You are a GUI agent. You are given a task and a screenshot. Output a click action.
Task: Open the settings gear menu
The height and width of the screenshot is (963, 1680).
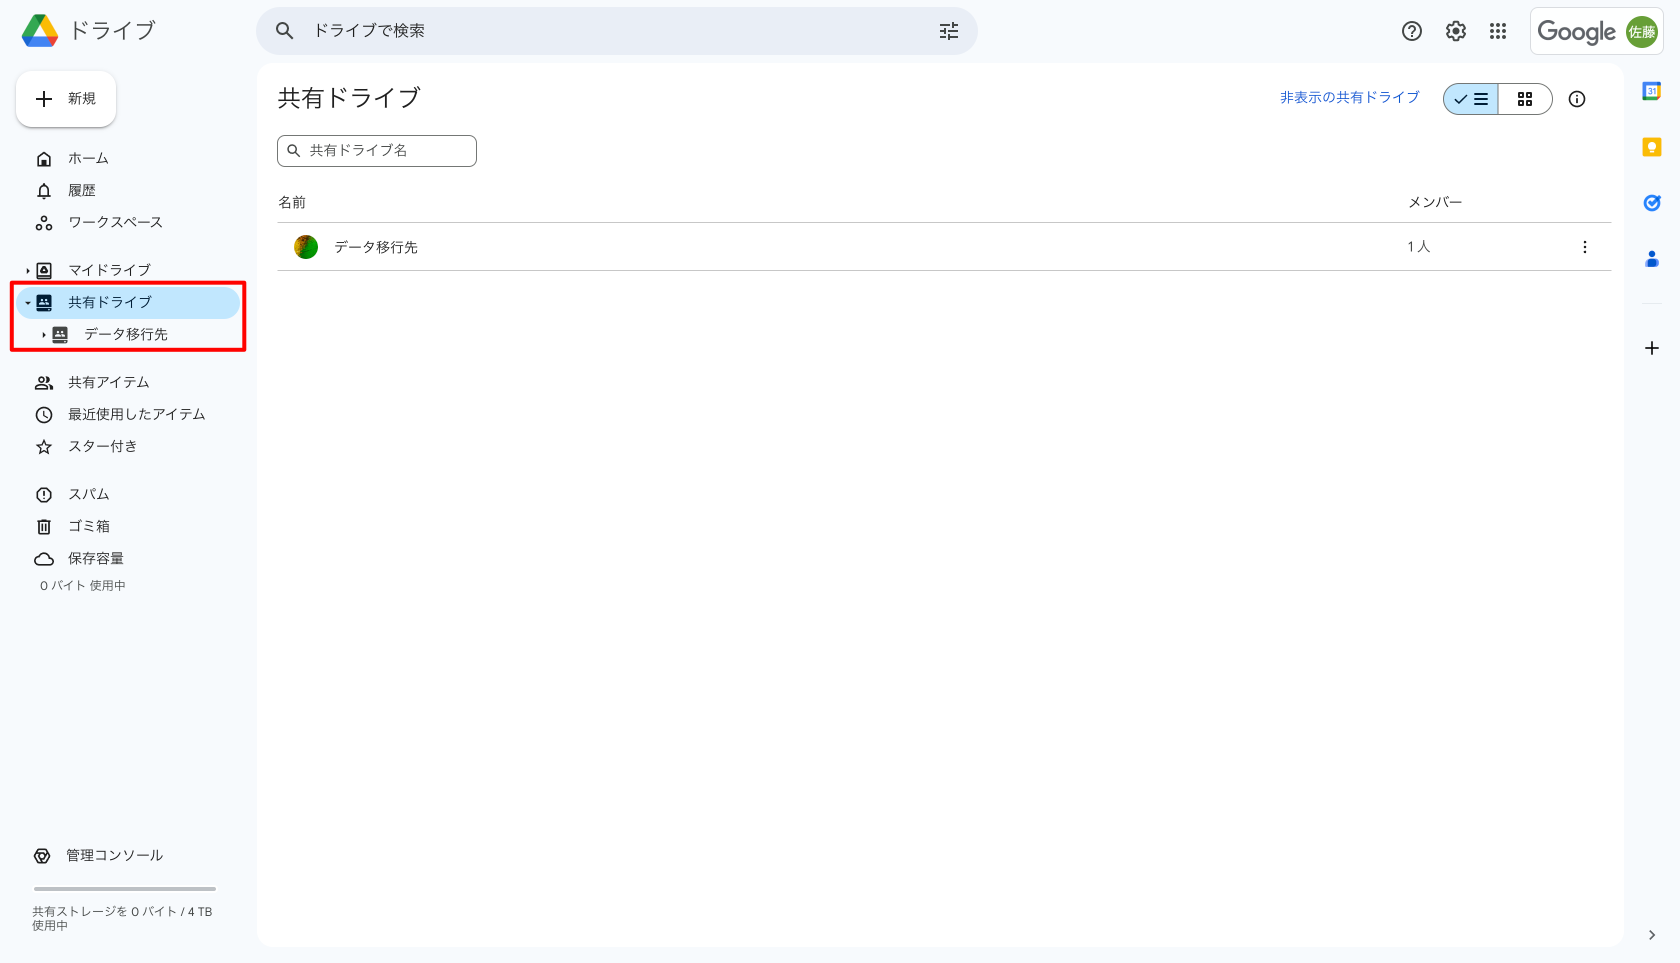click(x=1456, y=31)
